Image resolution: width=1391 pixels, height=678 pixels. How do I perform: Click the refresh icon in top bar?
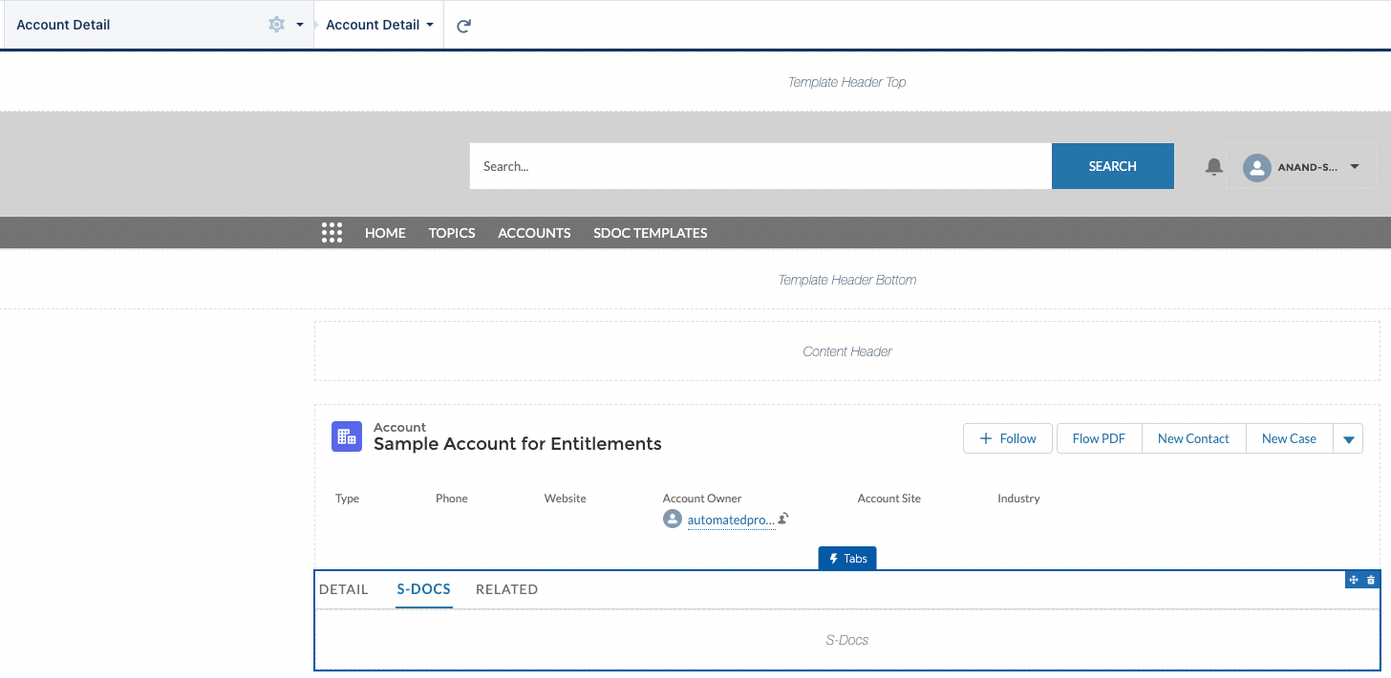tap(464, 26)
